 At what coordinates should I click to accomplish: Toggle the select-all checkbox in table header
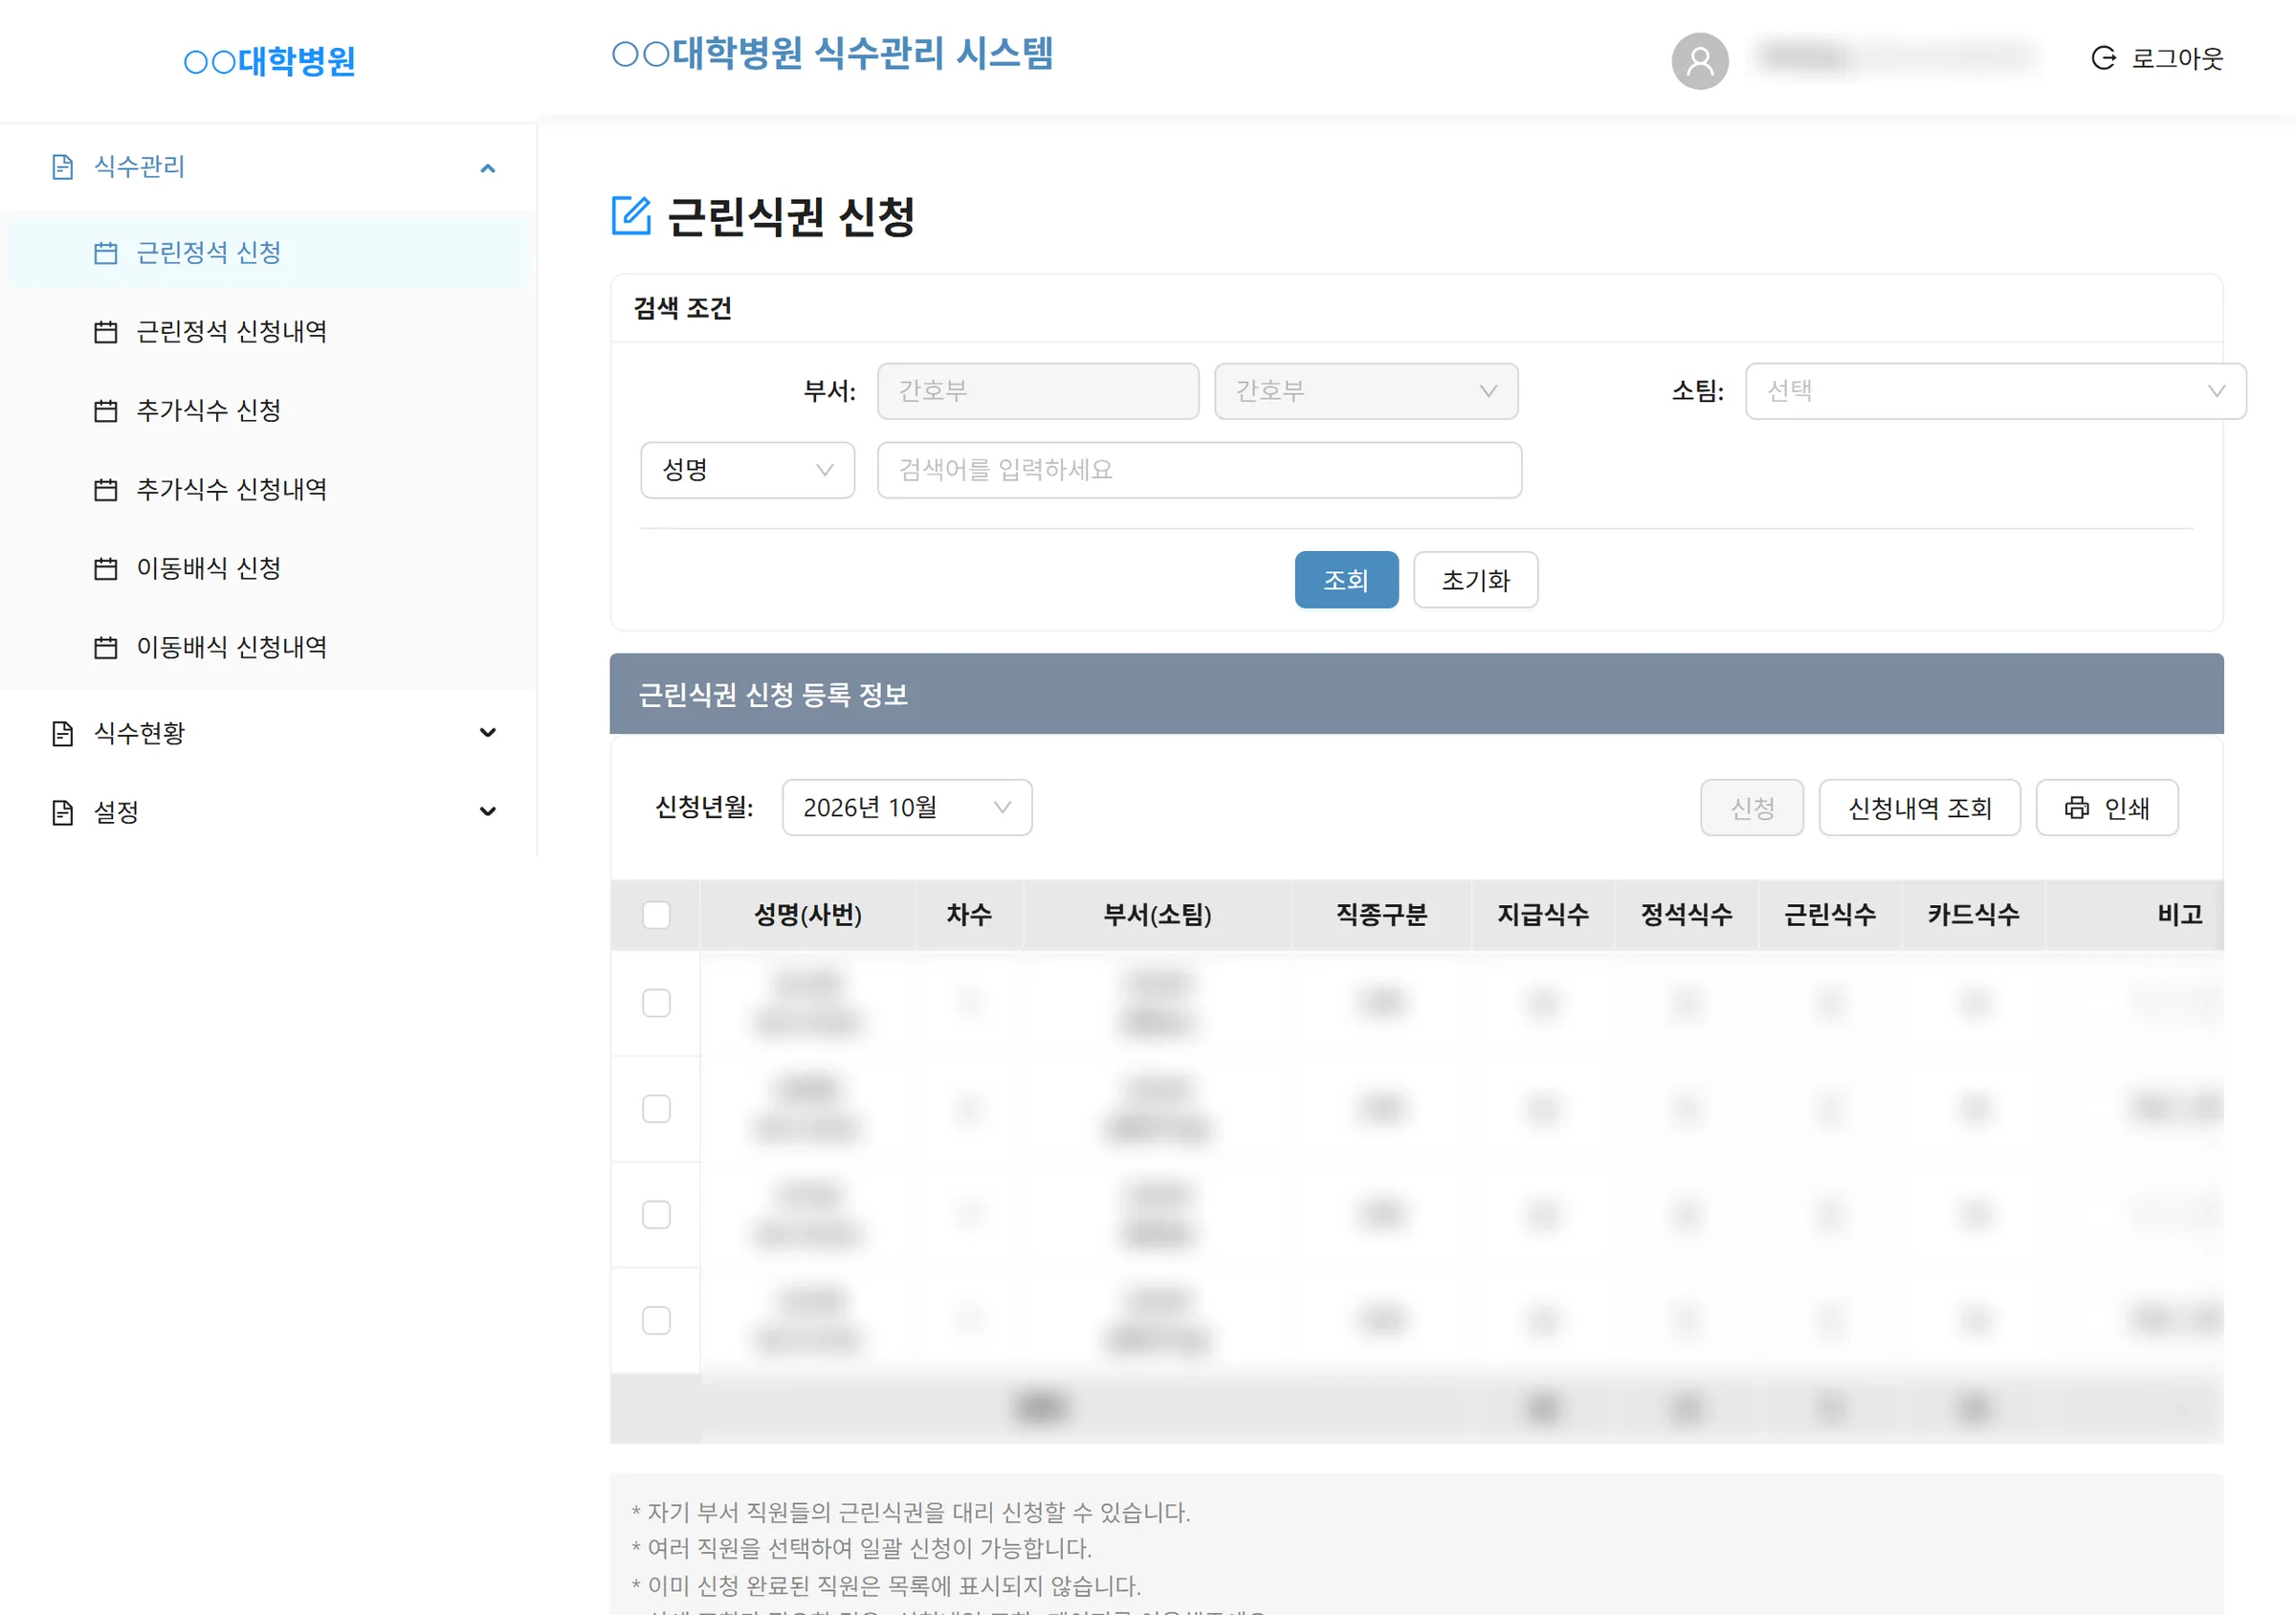click(656, 915)
